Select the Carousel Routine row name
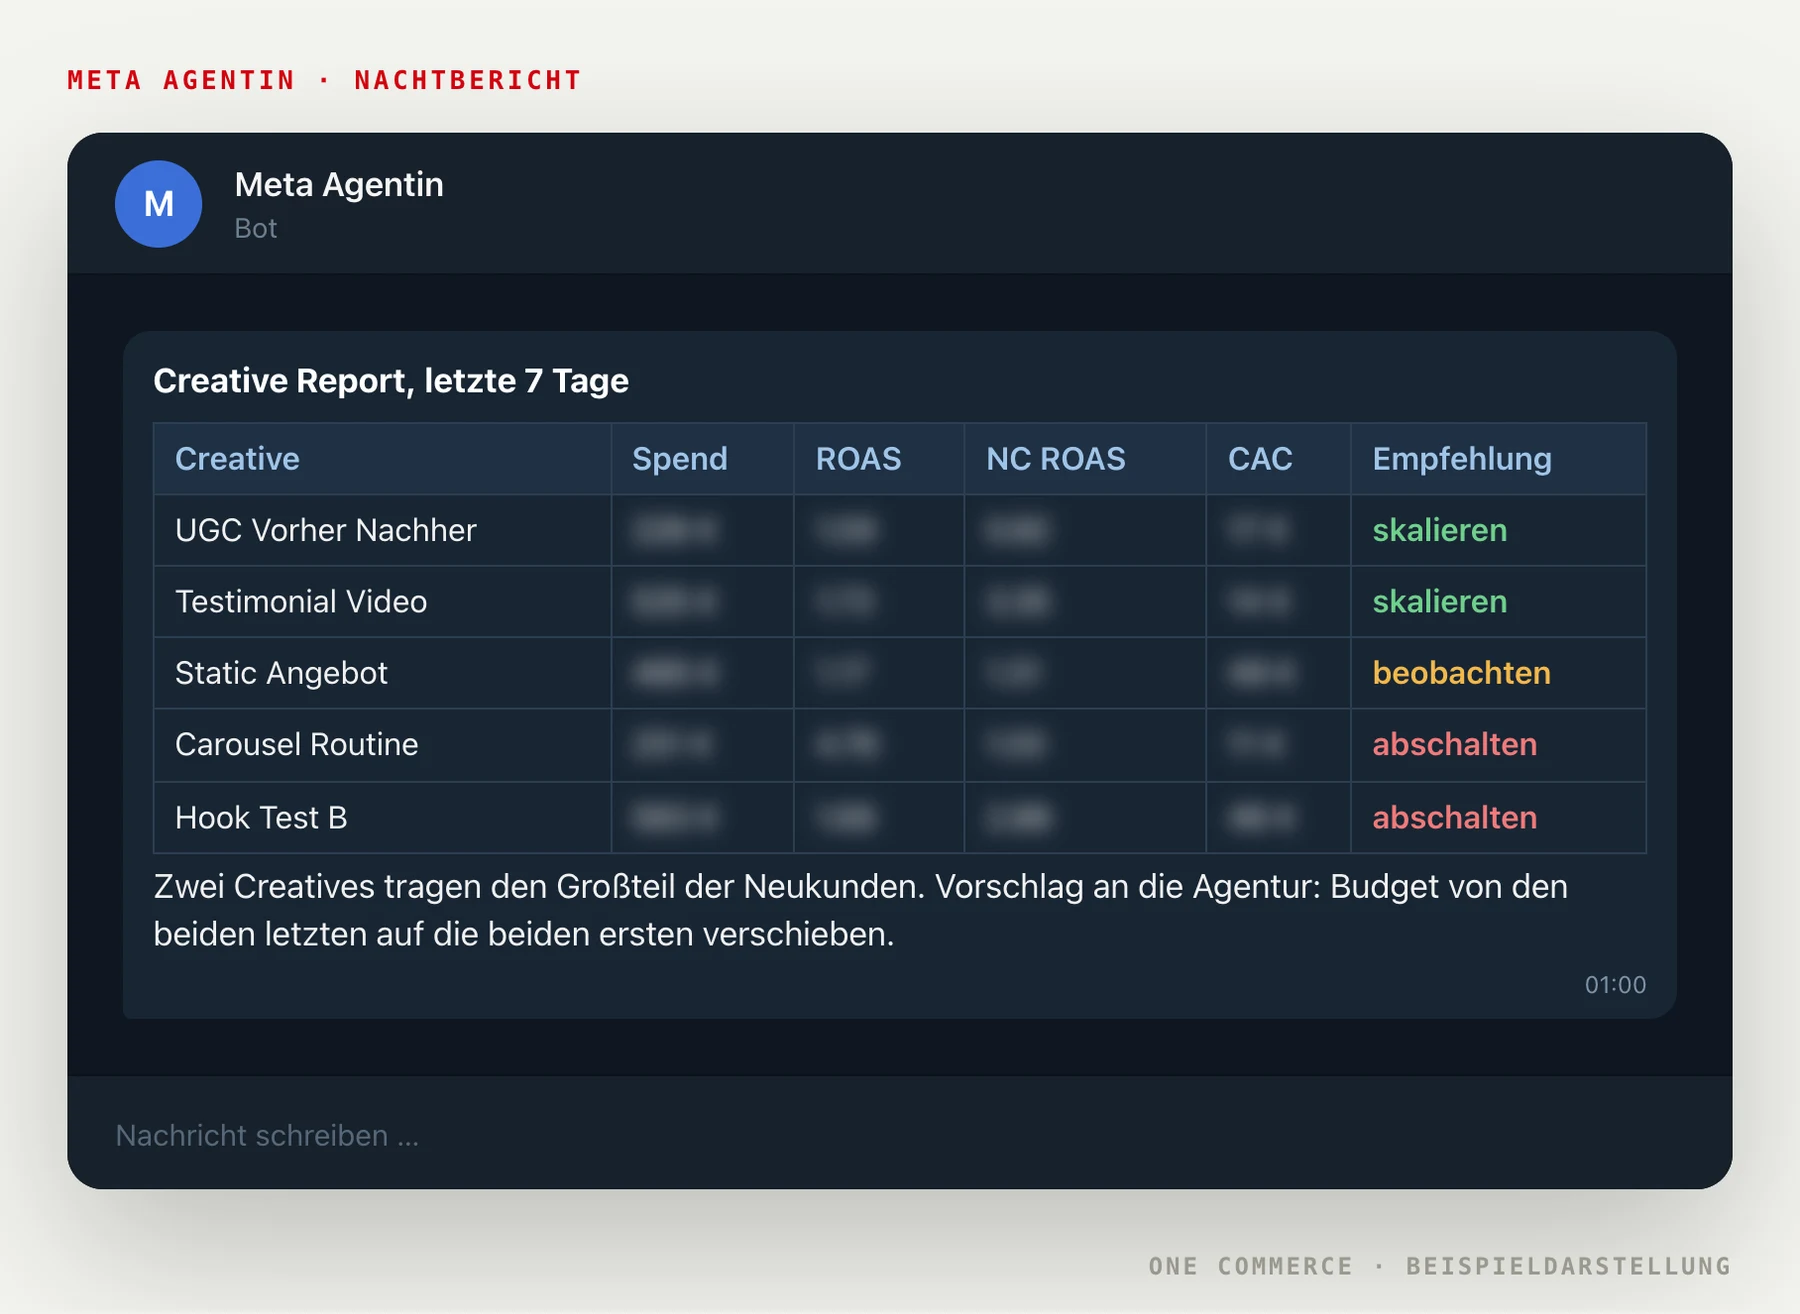 pos(297,745)
